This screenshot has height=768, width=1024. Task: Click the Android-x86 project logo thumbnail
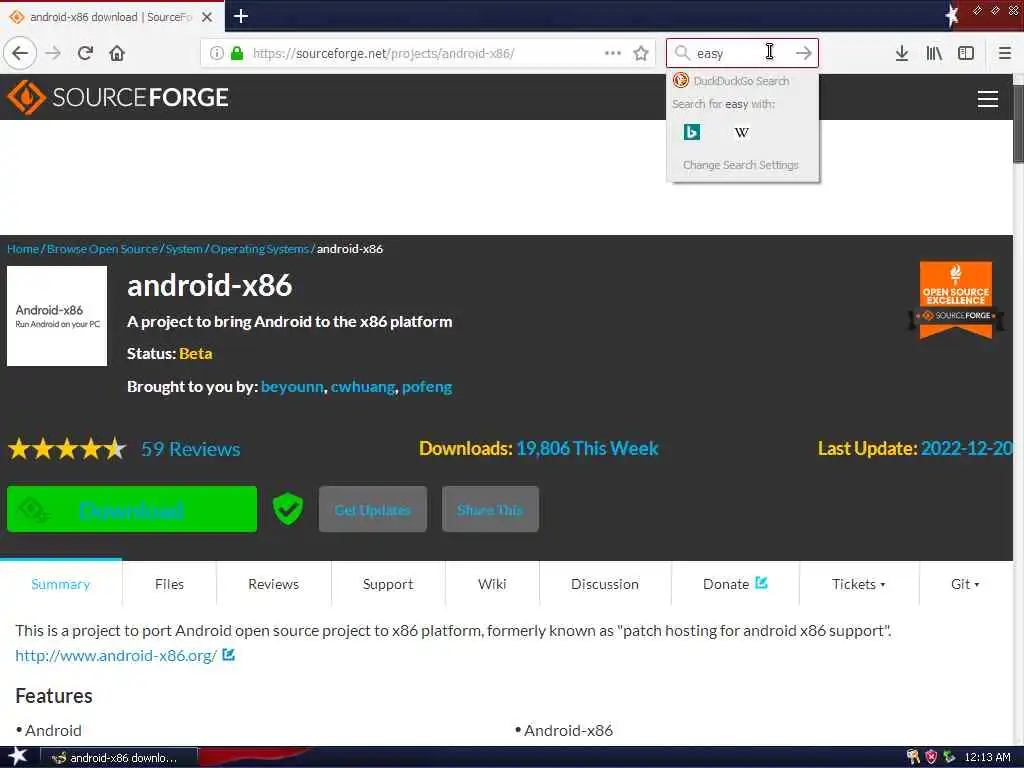tap(57, 315)
